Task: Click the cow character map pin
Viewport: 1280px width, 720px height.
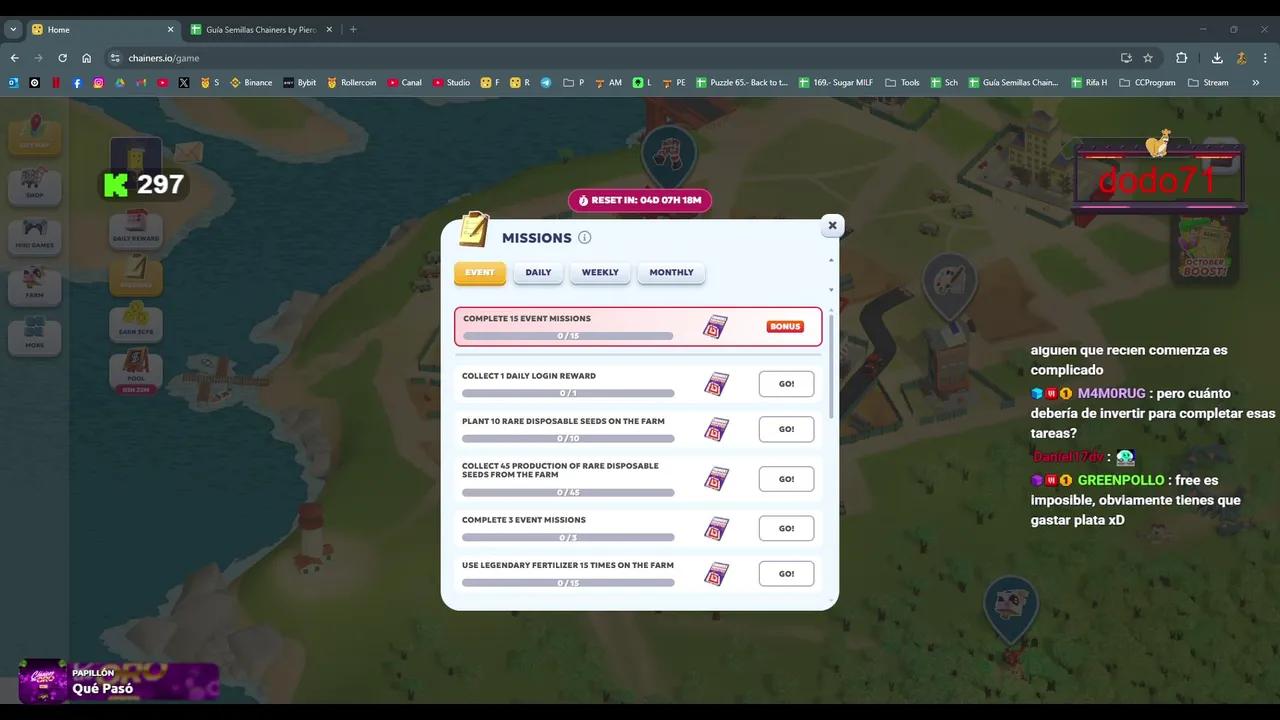Action: pyautogui.click(x=1010, y=607)
